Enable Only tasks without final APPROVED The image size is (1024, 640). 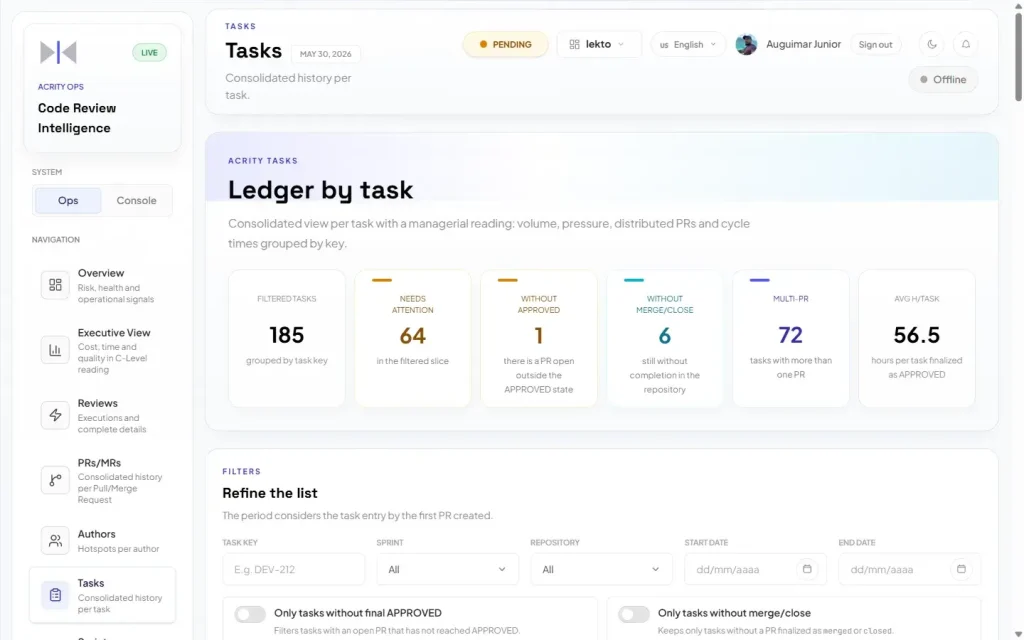pos(250,614)
